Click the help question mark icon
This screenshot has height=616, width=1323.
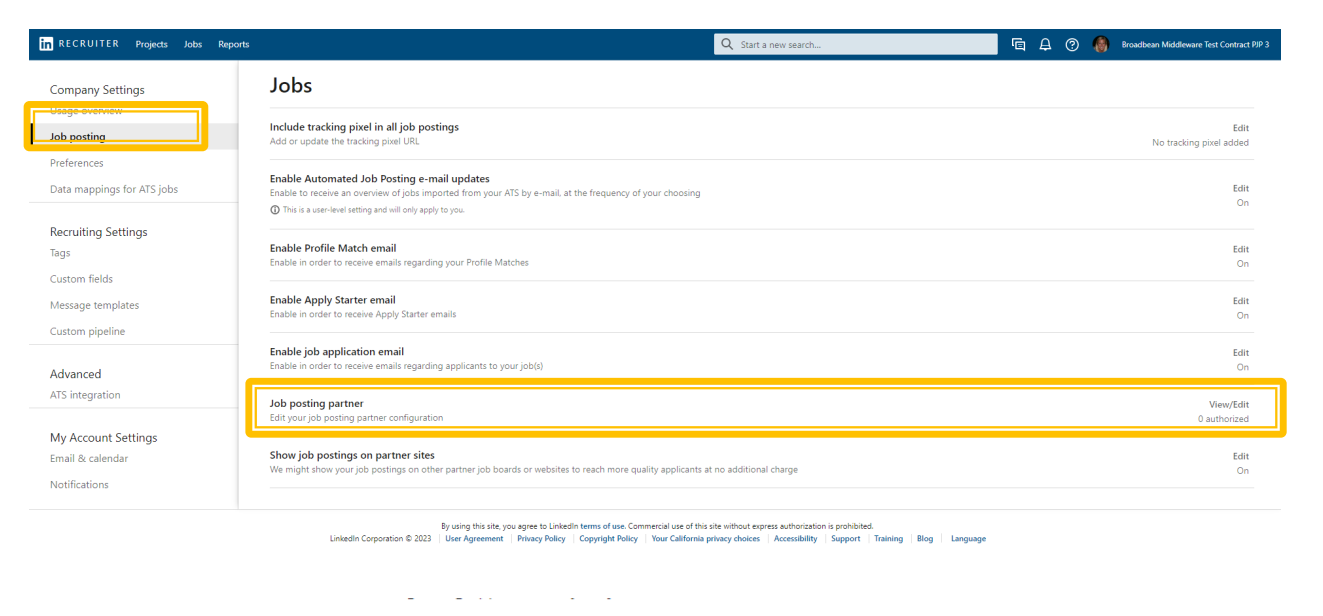click(1072, 45)
